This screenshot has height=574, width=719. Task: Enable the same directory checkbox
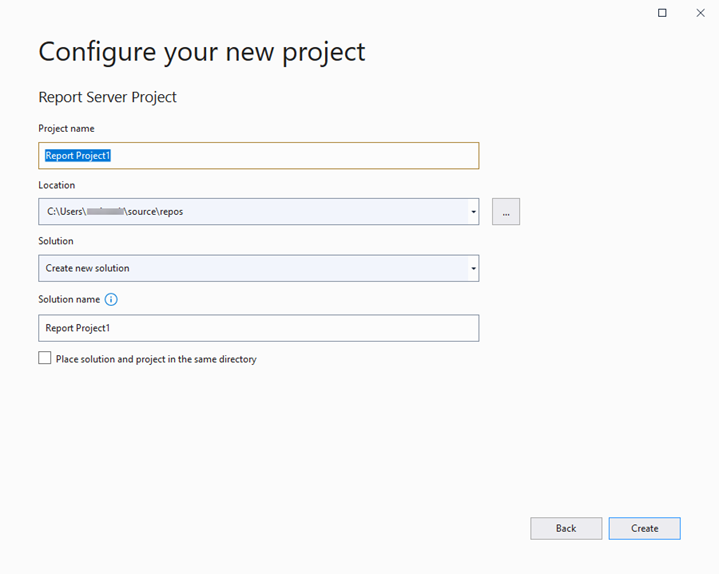coord(45,358)
